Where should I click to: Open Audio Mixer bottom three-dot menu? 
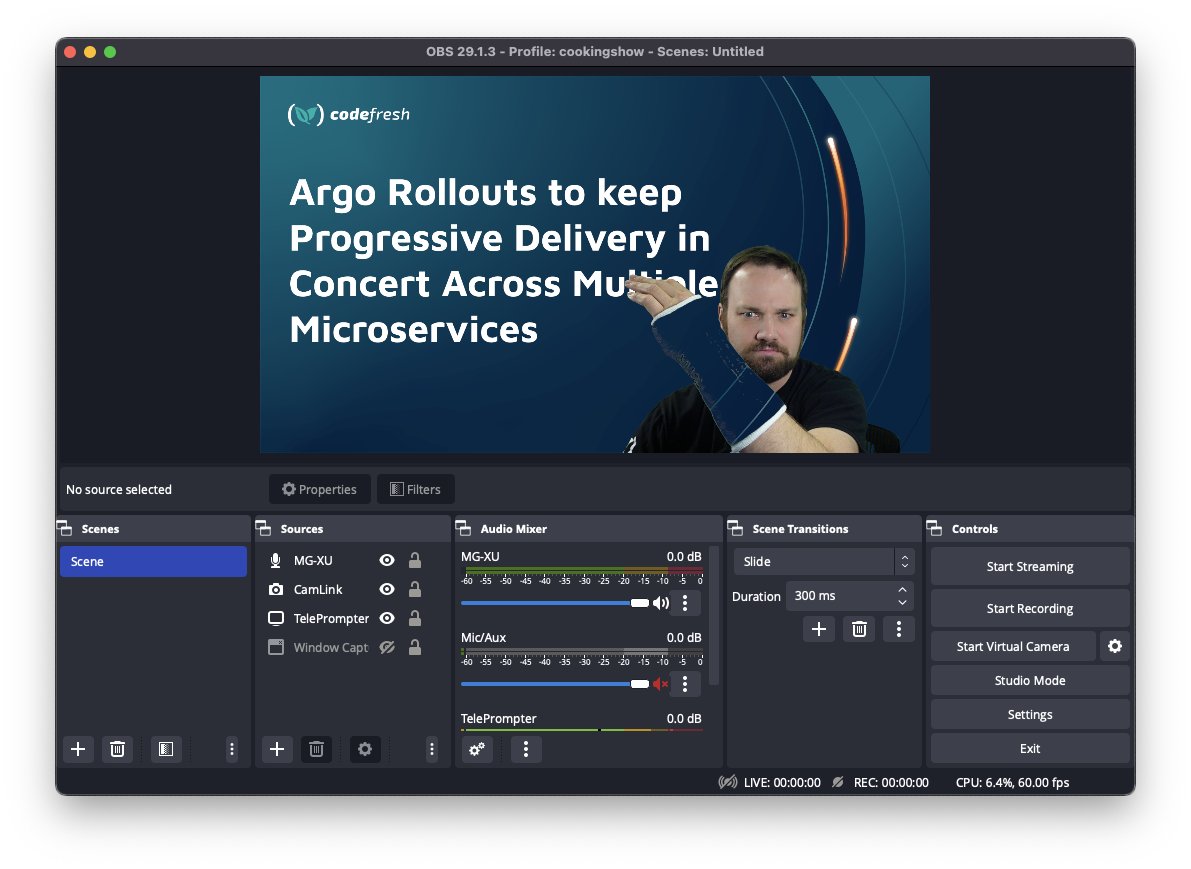pos(526,749)
